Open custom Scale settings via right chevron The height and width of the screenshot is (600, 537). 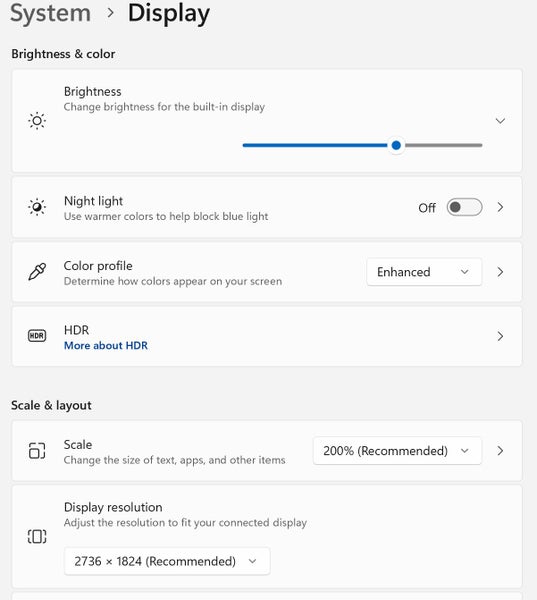pos(500,451)
